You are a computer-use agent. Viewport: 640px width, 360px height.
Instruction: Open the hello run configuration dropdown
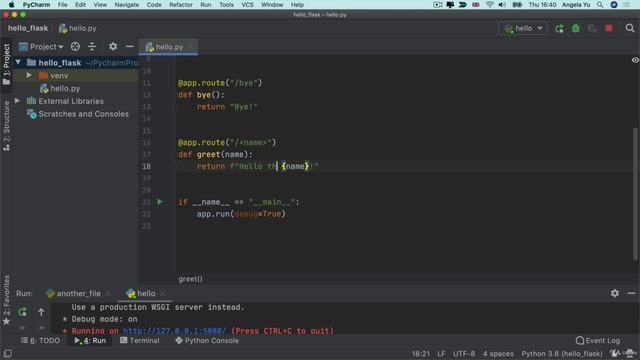coord(523,28)
